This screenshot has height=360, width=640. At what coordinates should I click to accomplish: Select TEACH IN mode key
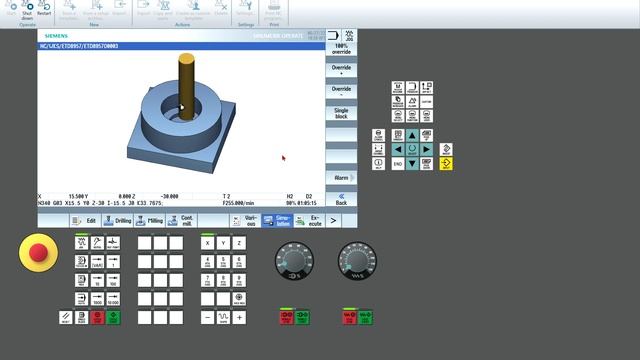[x=81, y=262]
